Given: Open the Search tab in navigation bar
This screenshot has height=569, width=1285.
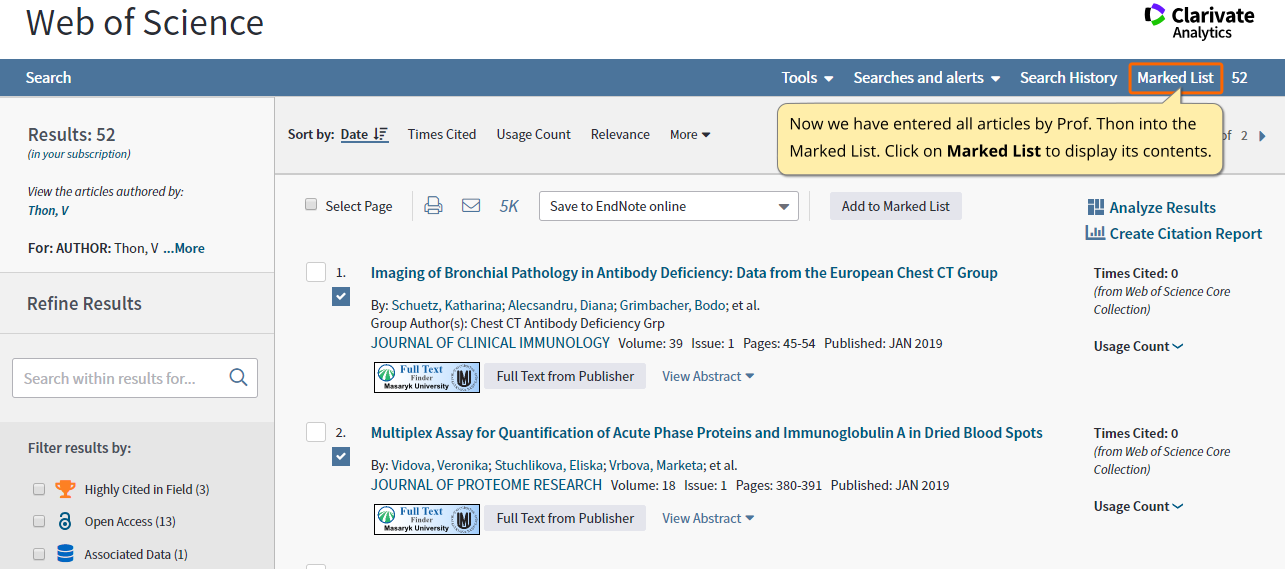Looking at the screenshot, I should pyautogui.click(x=48, y=77).
